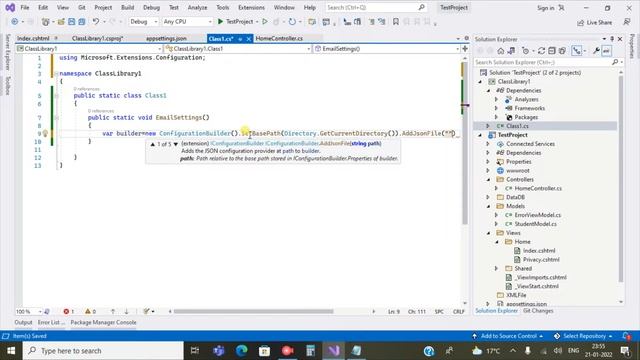Collapse the ClassLibrary1 project node

[x=480, y=82]
